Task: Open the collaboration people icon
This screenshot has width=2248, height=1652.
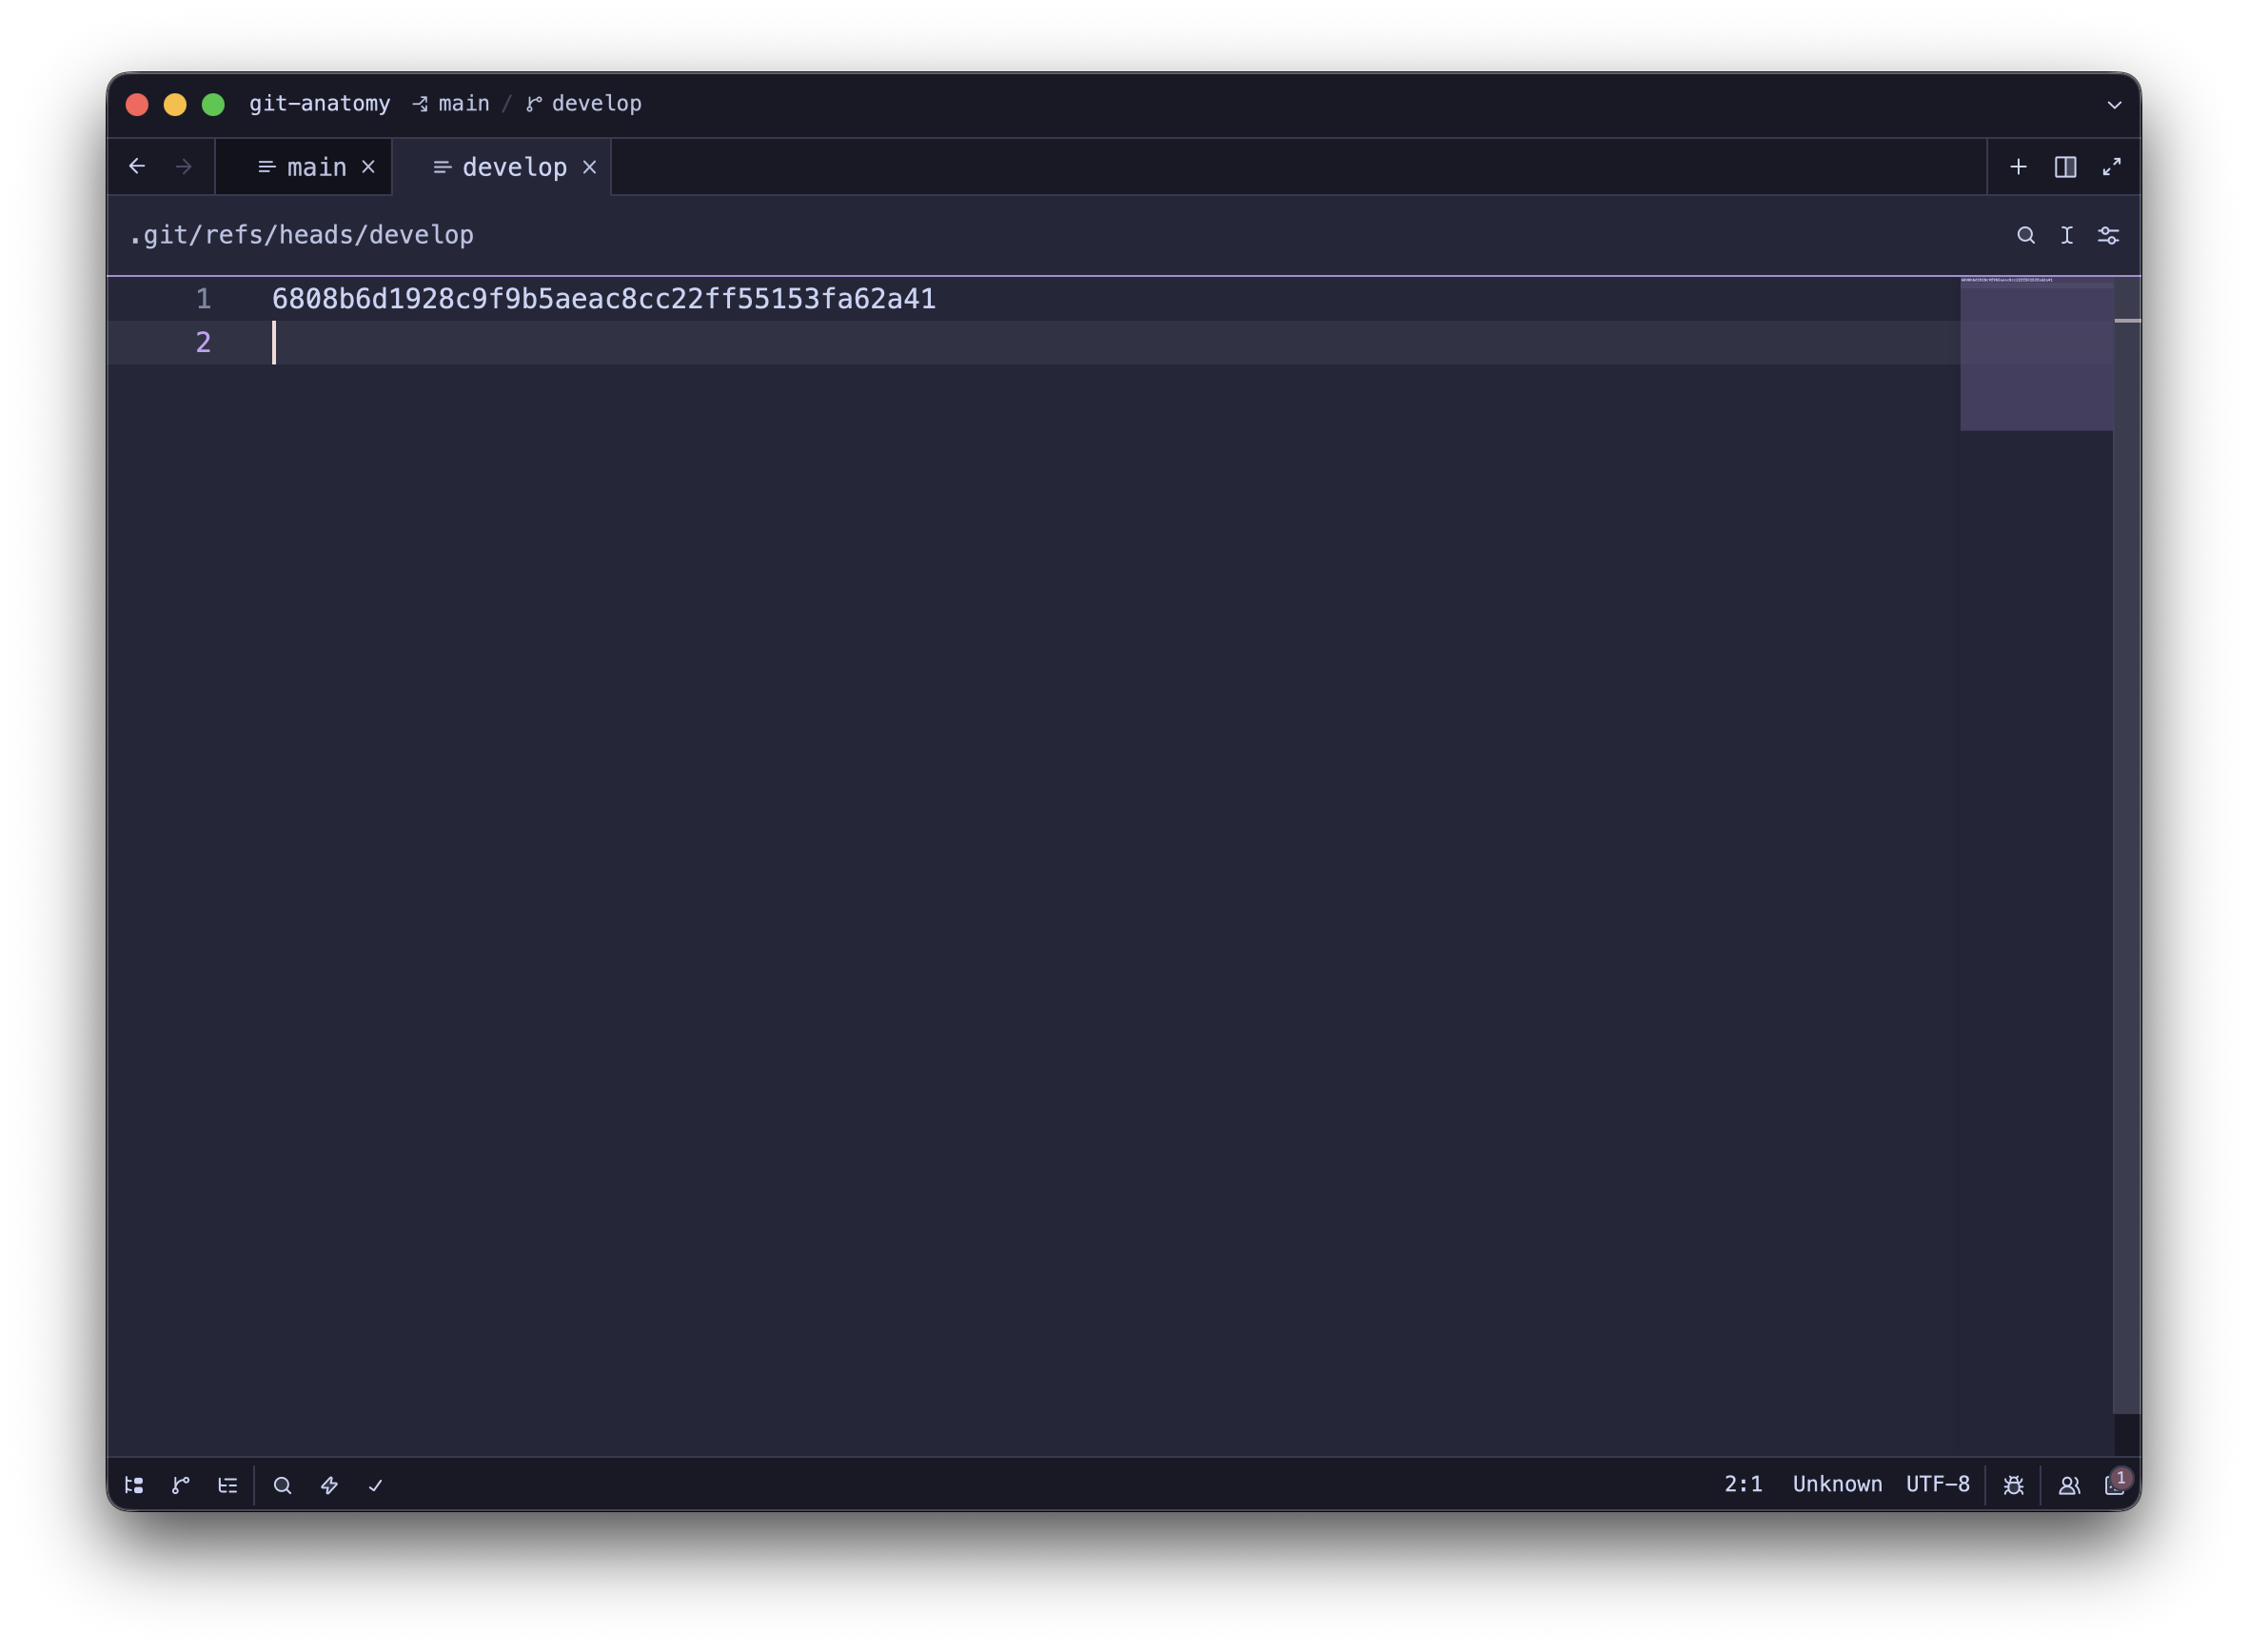Action: pos(2069,1485)
